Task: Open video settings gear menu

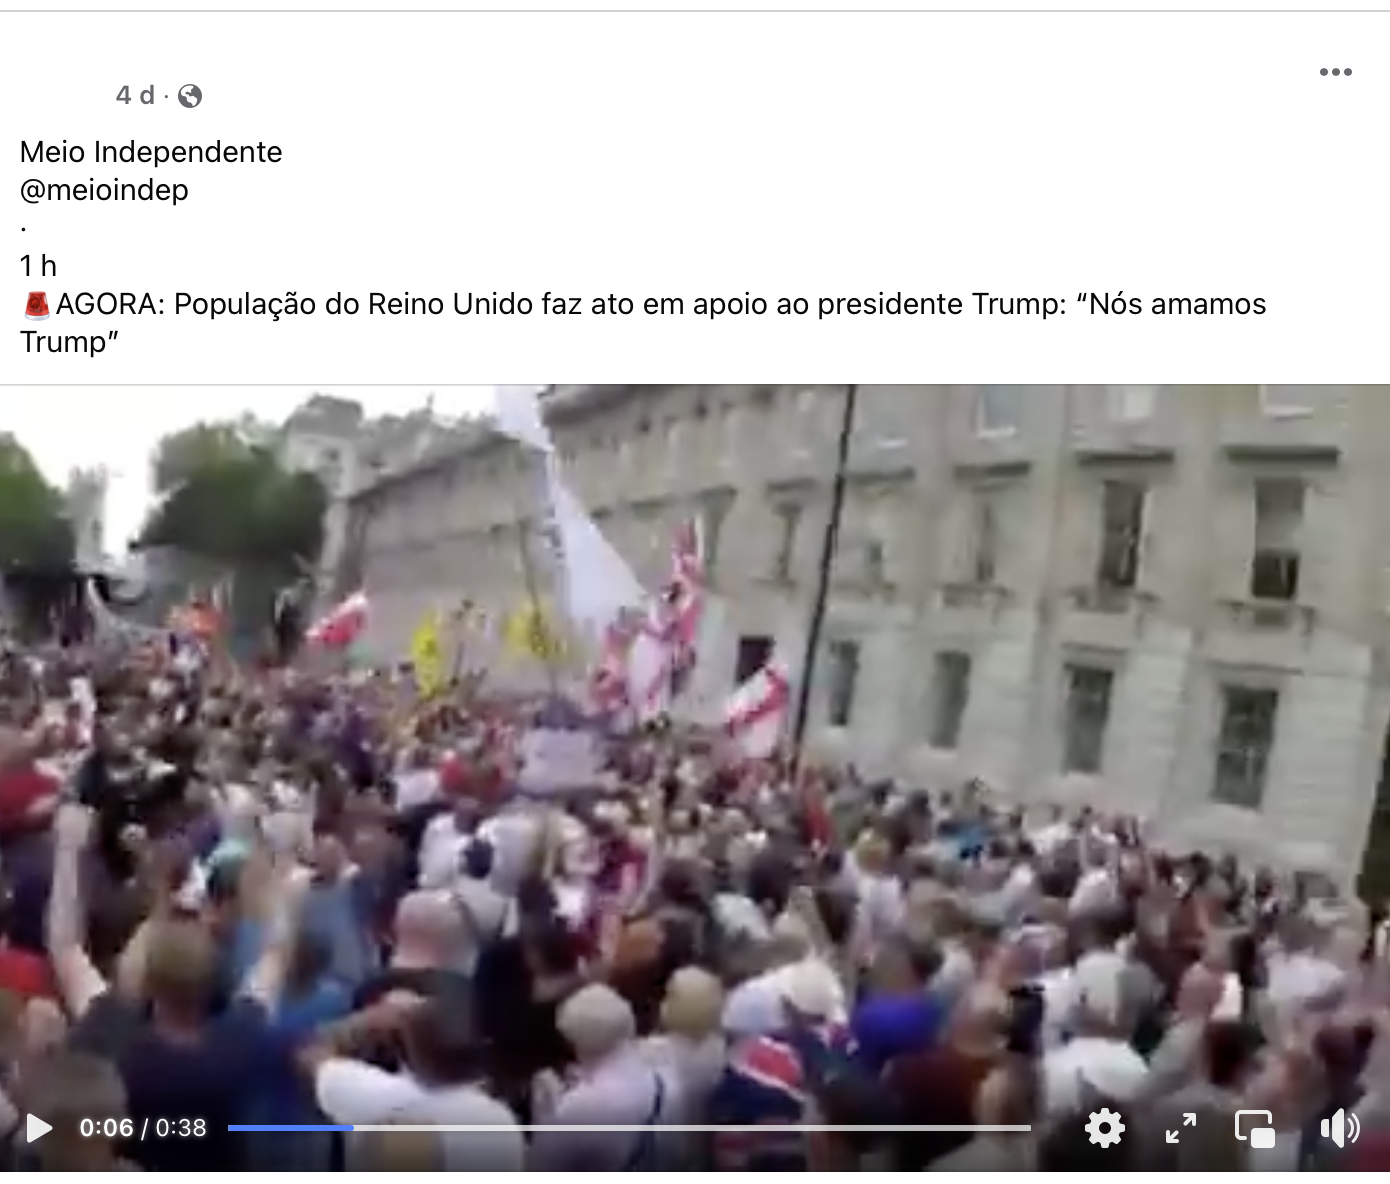Action: (1104, 1128)
